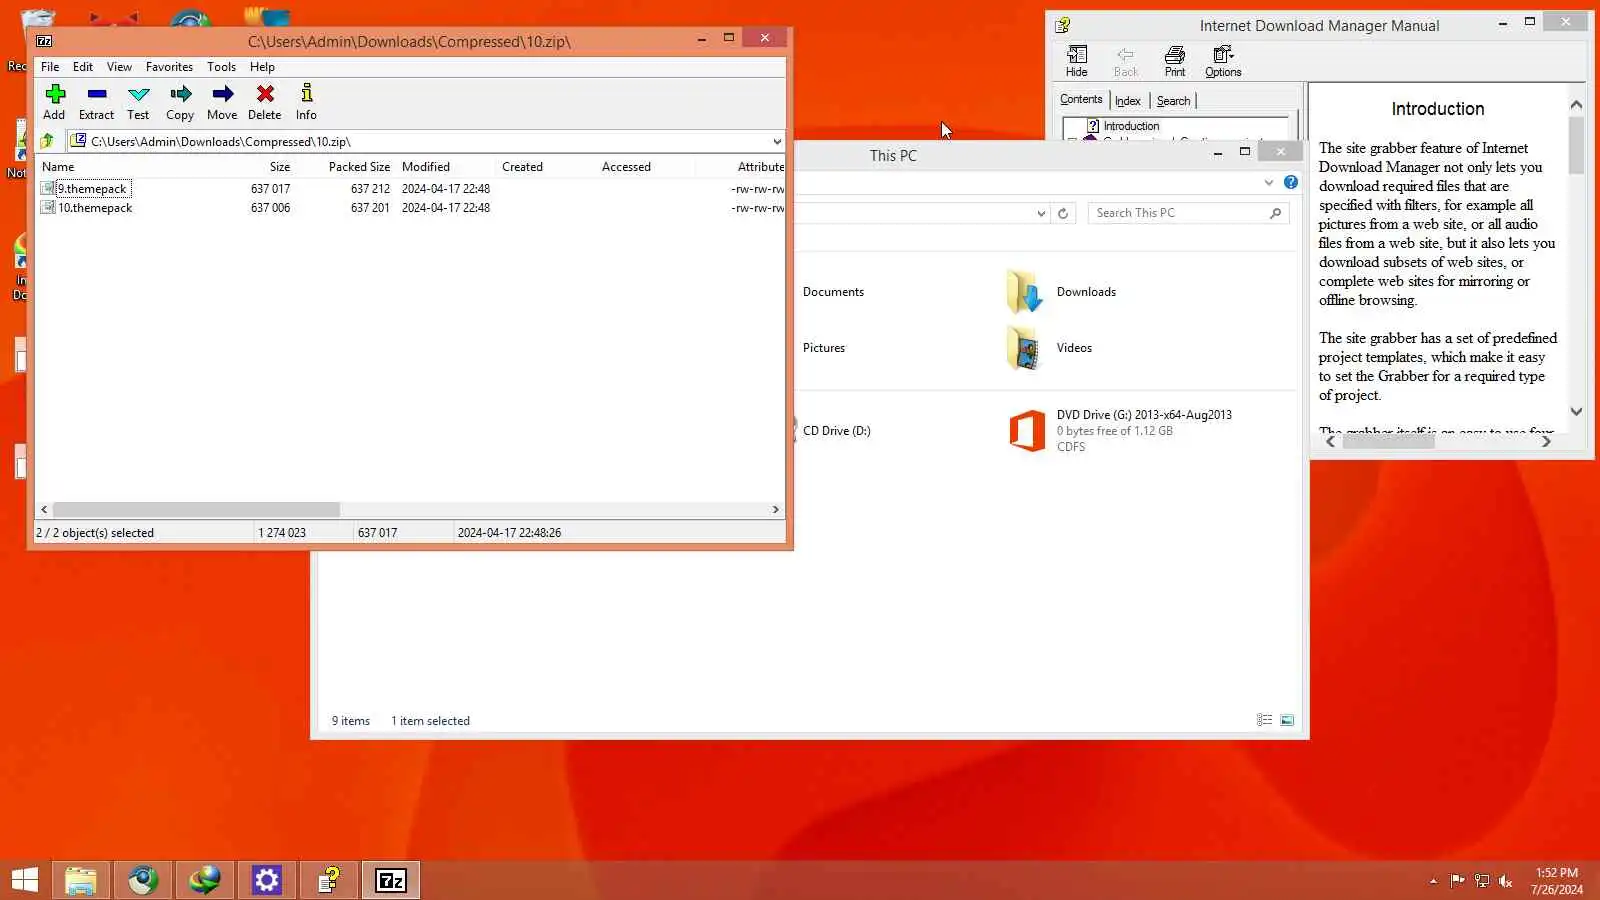Viewport: 1600px width, 900px height.
Task: Click the Search This PC box
Action: (x=1188, y=213)
